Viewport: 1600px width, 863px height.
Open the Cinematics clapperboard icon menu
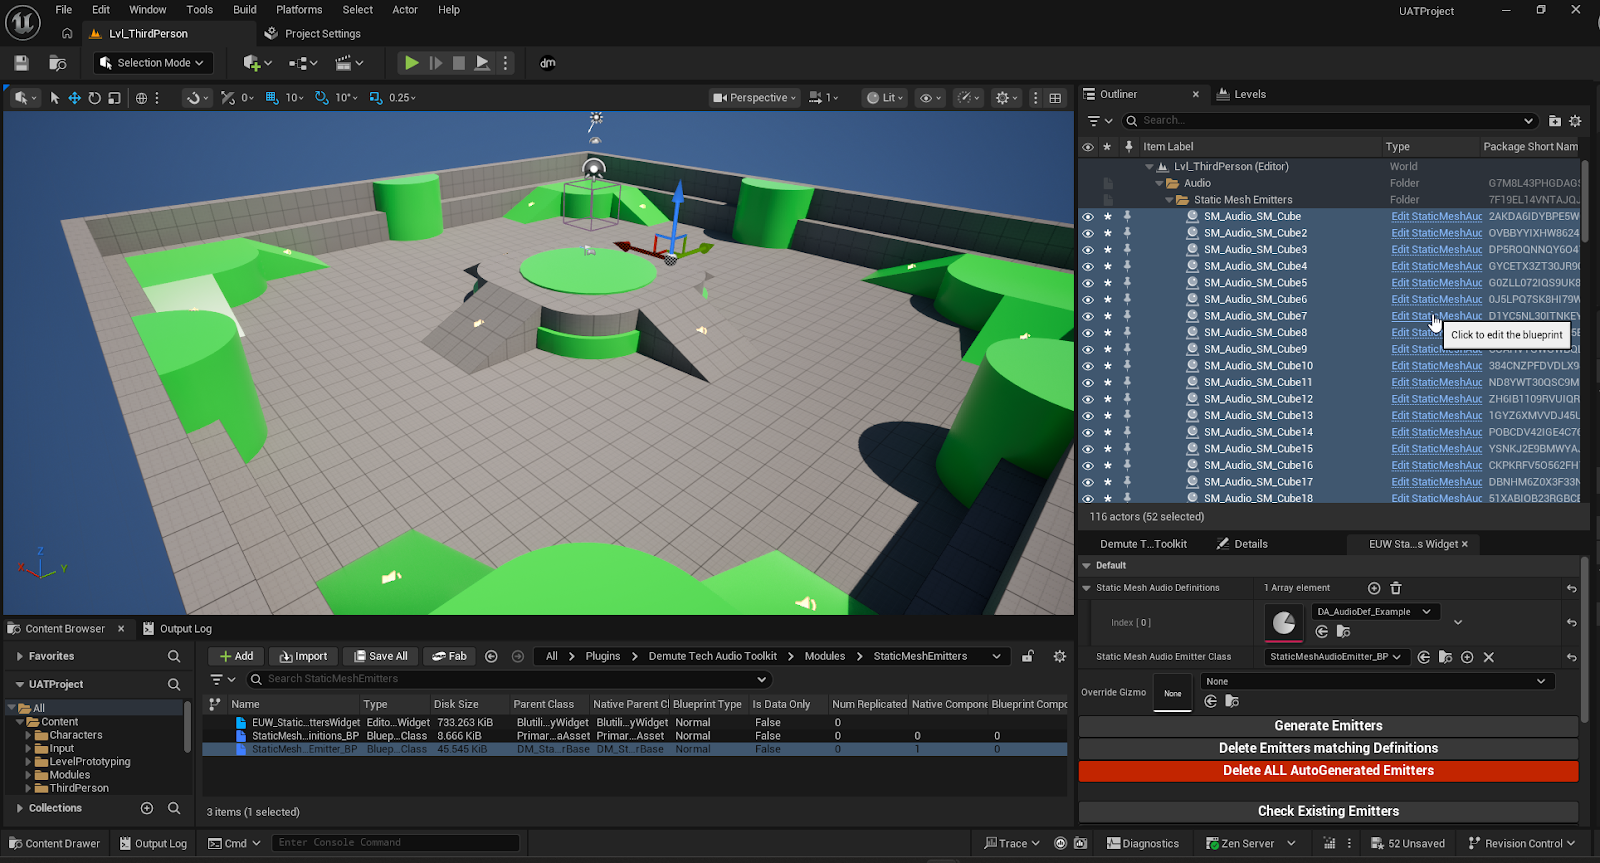click(348, 63)
